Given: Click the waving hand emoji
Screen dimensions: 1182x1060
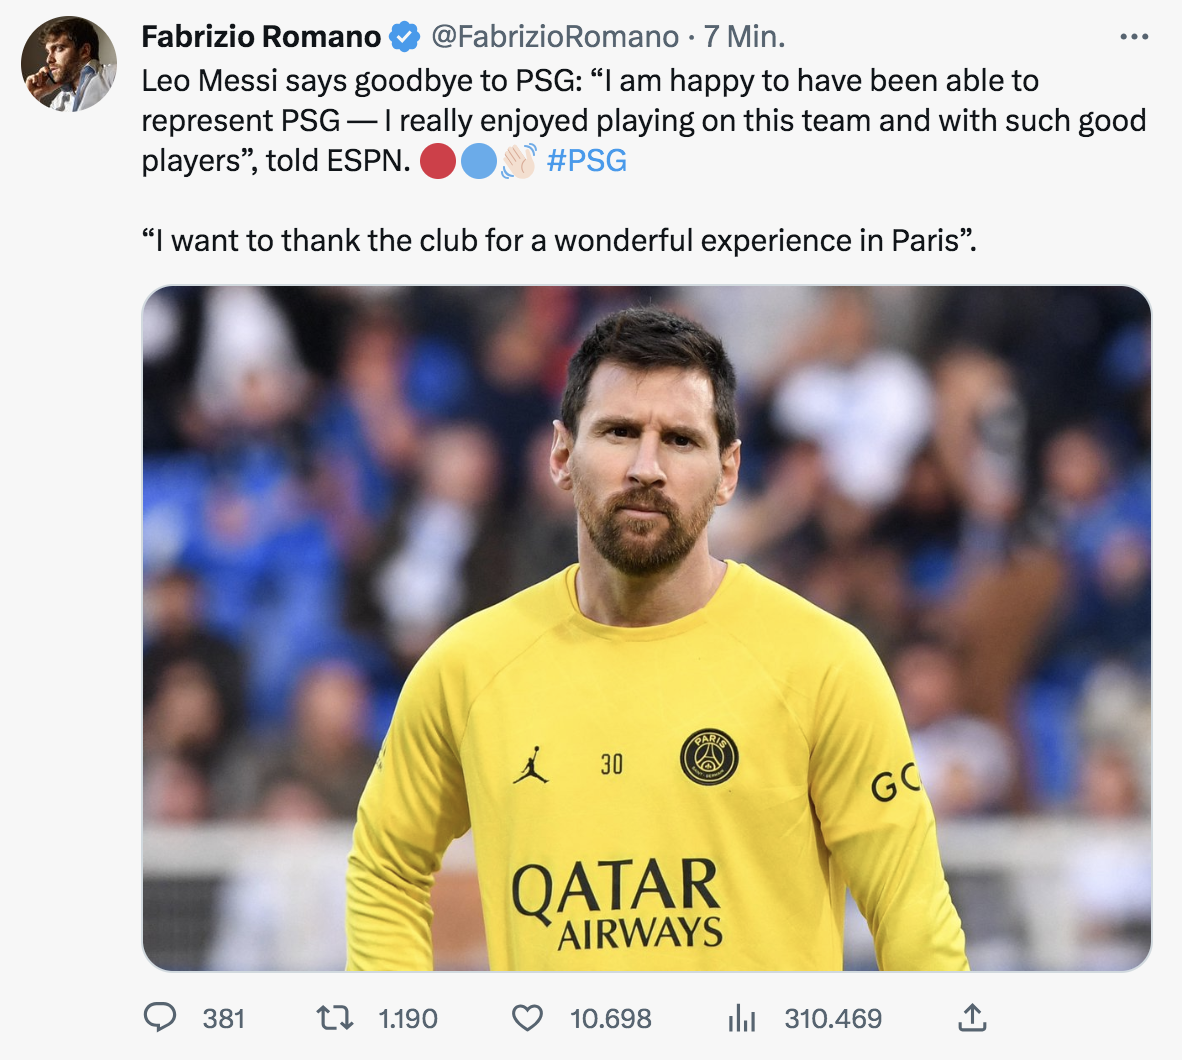Looking at the screenshot, I should pyautogui.click(x=518, y=160).
